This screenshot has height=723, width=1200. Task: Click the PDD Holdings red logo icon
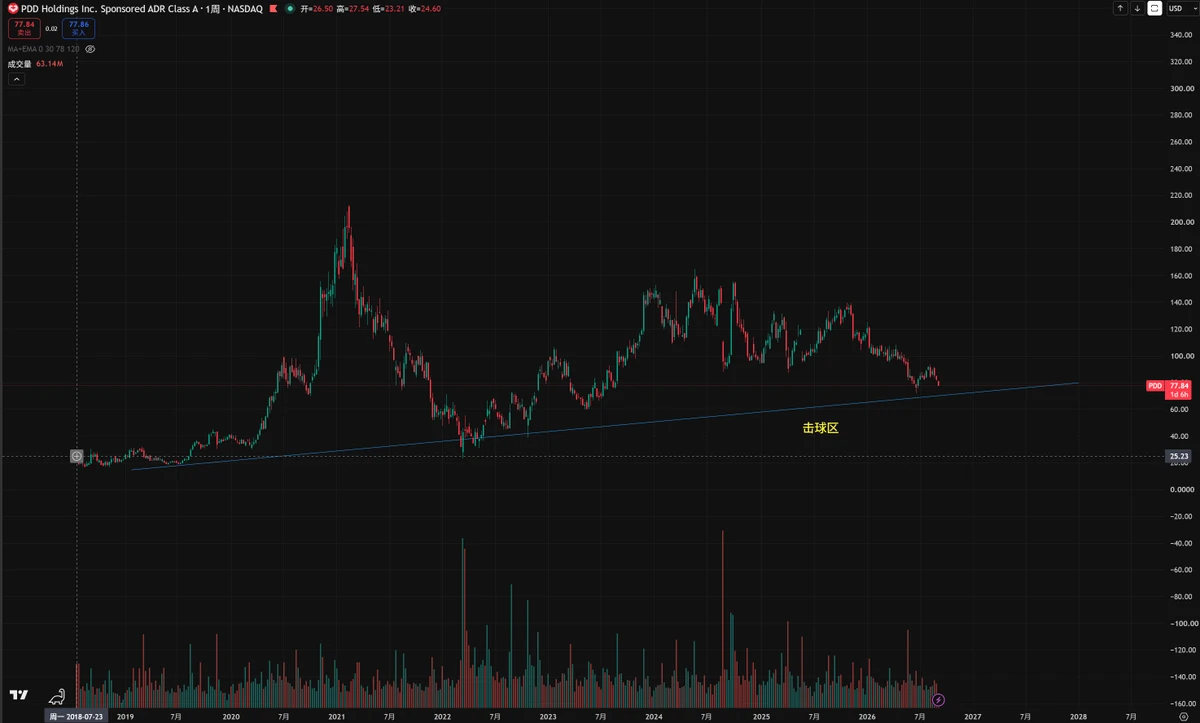point(13,8)
